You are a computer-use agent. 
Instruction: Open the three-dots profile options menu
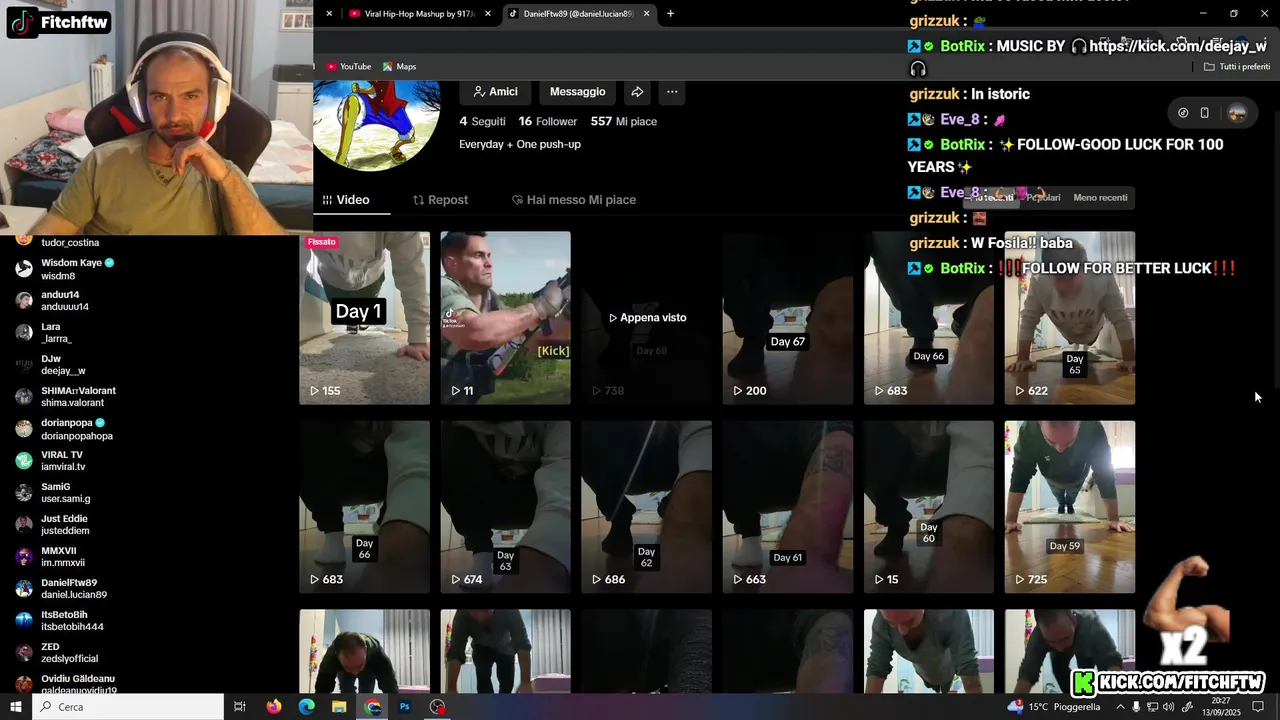(672, 92)
